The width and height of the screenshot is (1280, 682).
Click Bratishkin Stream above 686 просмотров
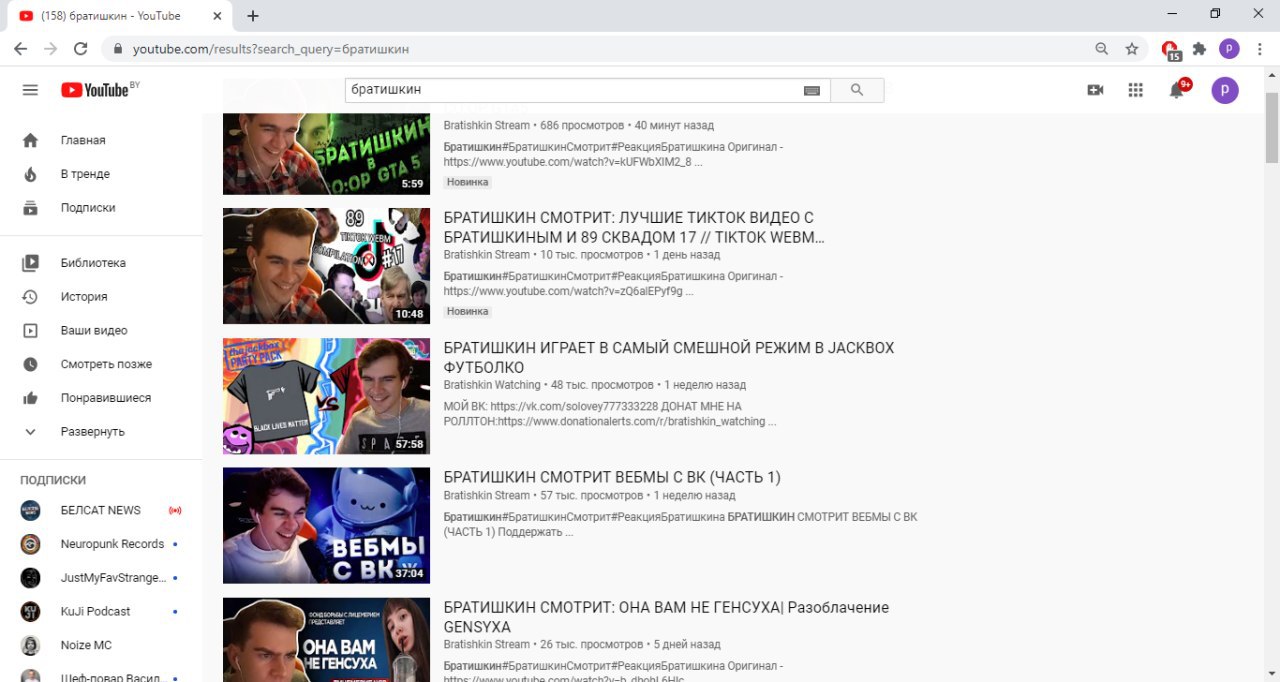point(487,125)
